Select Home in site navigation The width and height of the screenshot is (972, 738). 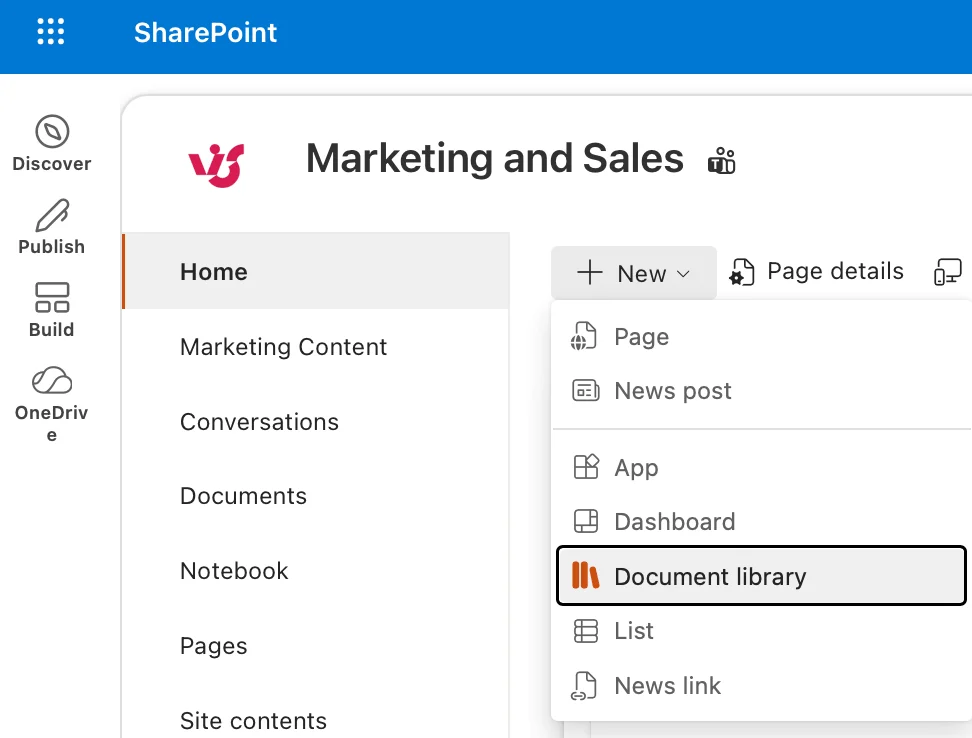point(316,271)
